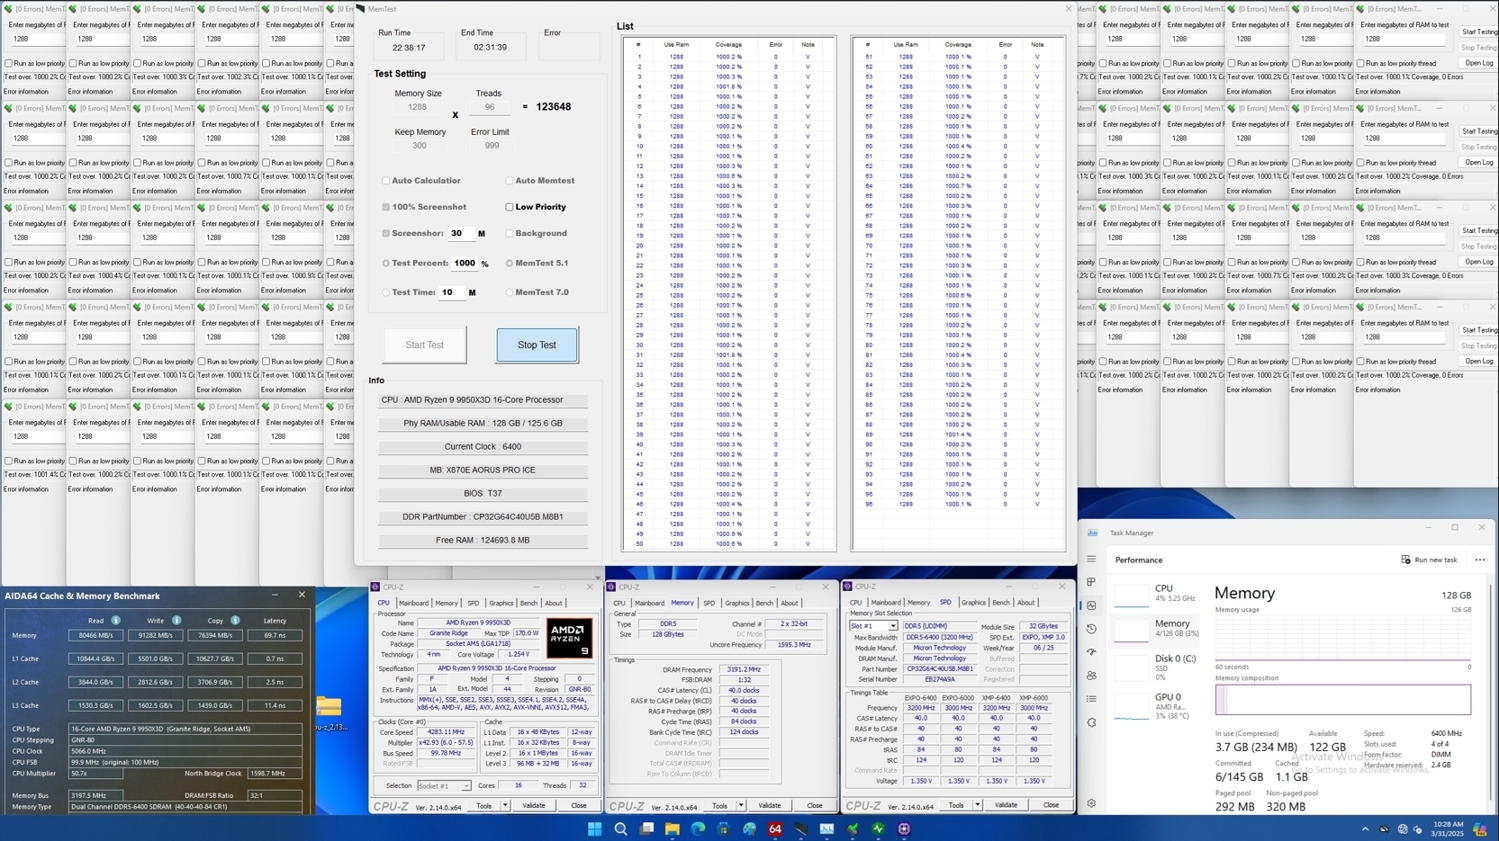Open Task Manager hamburger navigation menu
The width and height of the screenshot is (1499, 841).
coord(1091,559)
